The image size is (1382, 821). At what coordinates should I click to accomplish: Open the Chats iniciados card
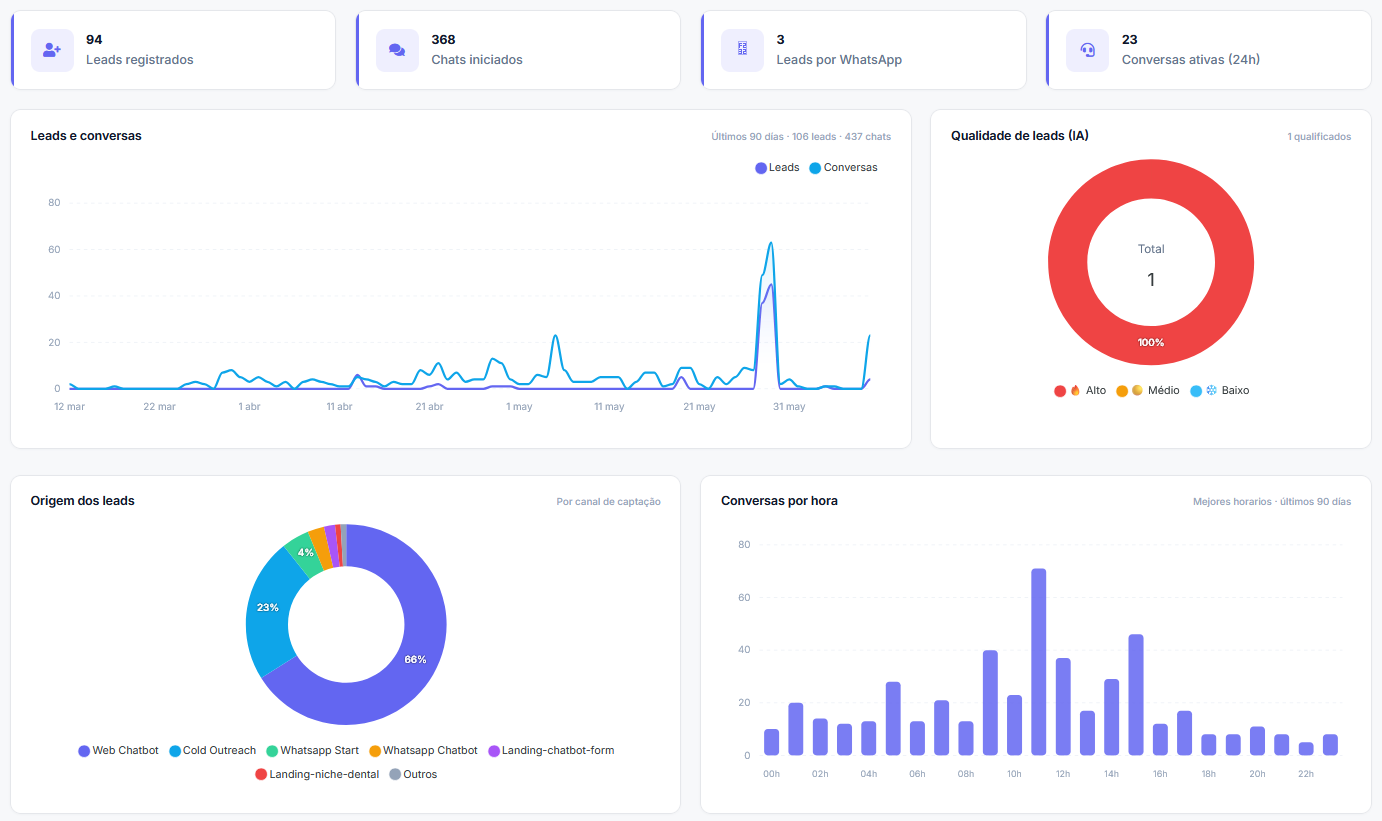(518, 50)
